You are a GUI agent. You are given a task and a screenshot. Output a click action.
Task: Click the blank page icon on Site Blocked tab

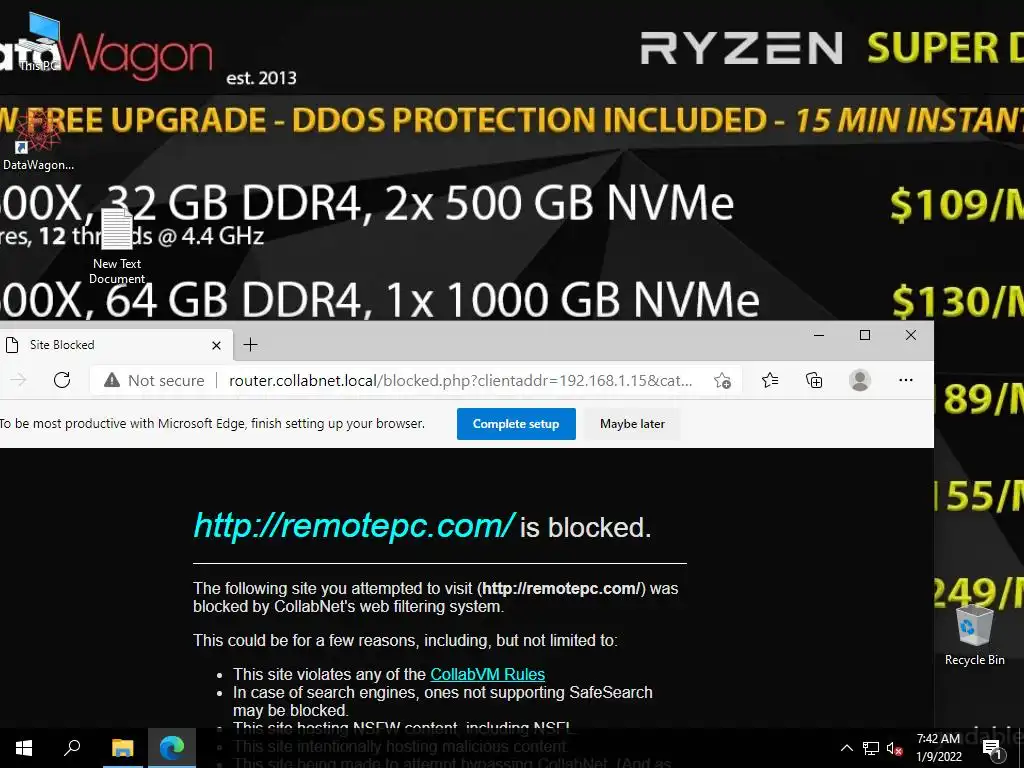click(x=12, y=345)
